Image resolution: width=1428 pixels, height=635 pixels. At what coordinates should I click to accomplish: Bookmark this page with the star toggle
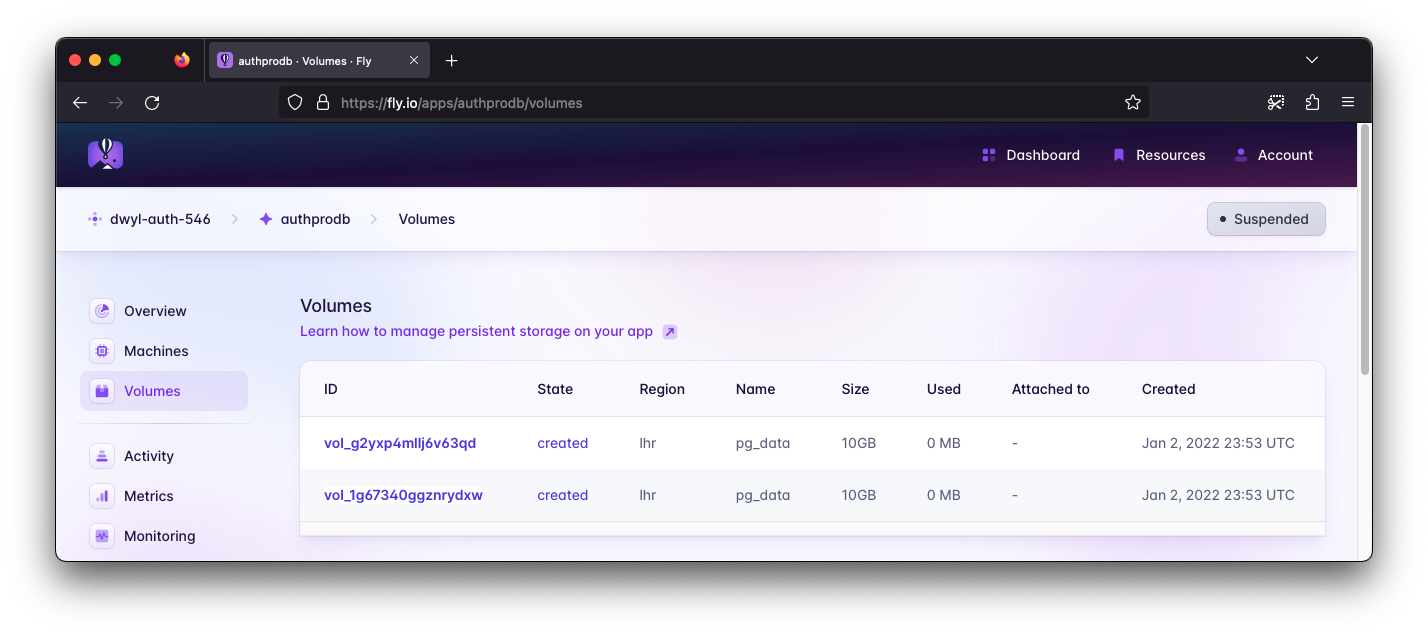1133,102
